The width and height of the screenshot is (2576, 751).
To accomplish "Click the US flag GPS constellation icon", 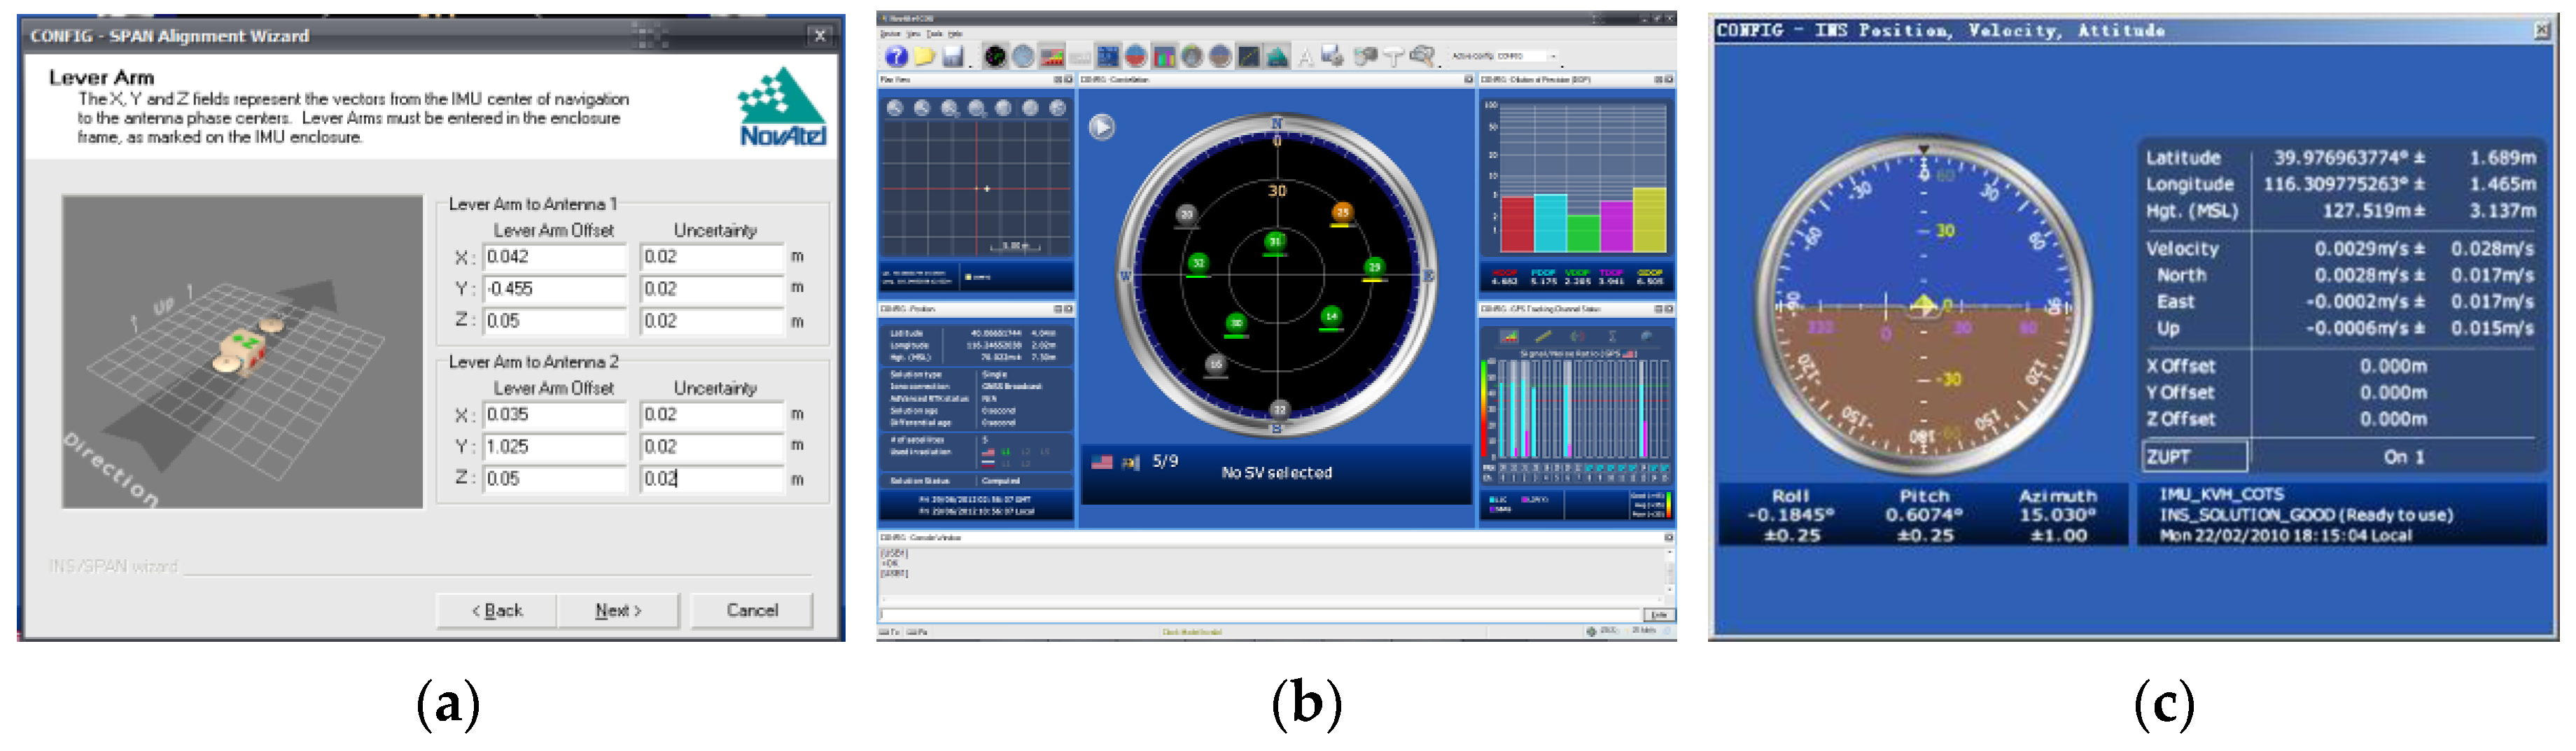I will [x=1101, y=462].
